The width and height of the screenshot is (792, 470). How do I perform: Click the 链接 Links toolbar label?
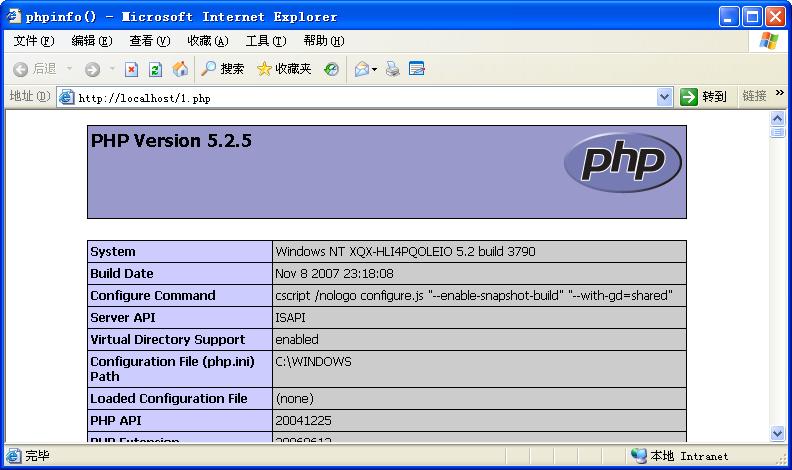pyautogui.click(x=754, y=96)
